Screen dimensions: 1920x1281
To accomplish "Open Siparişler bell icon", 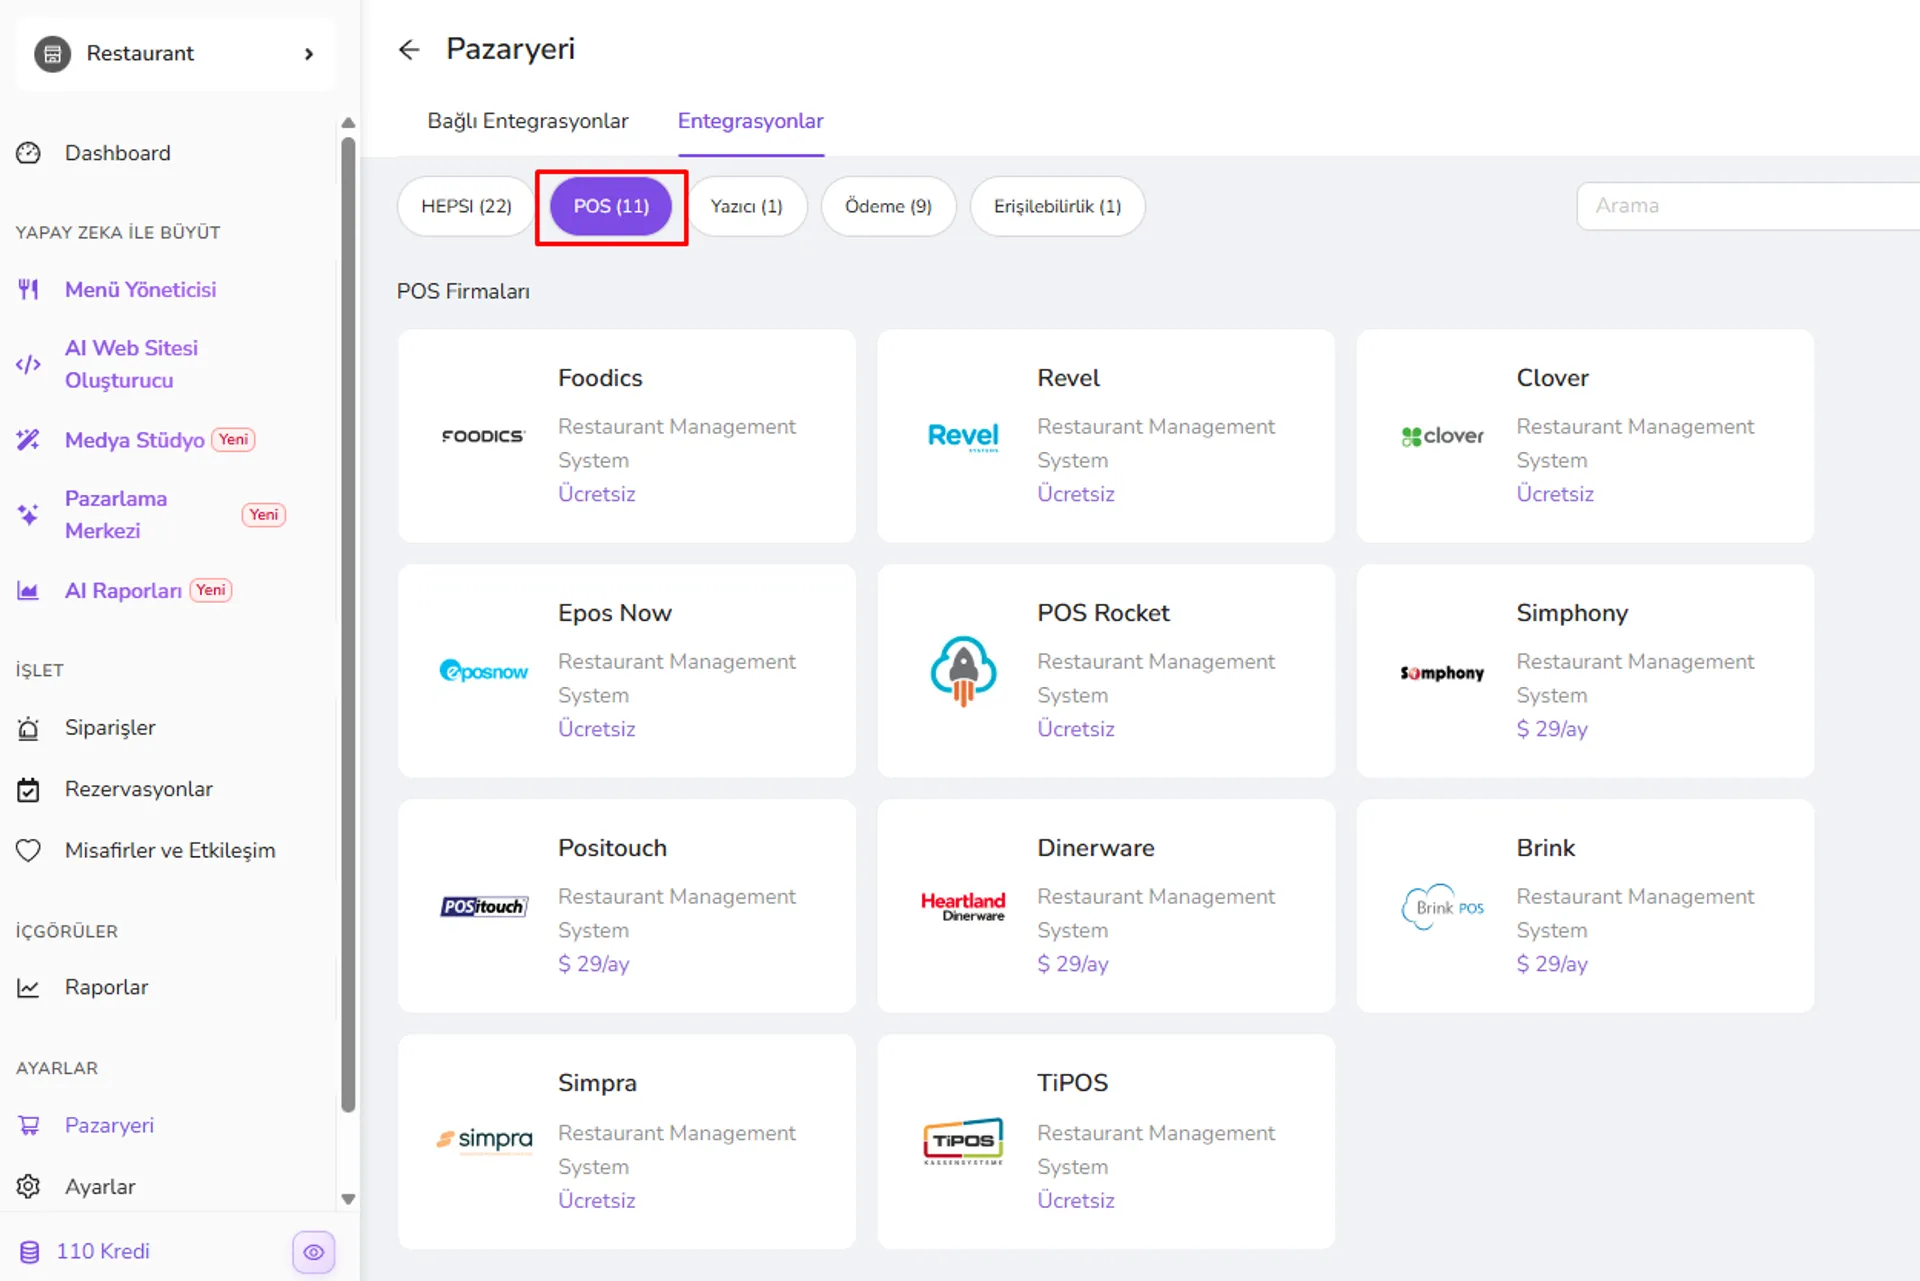I will (x=29, y=728).
